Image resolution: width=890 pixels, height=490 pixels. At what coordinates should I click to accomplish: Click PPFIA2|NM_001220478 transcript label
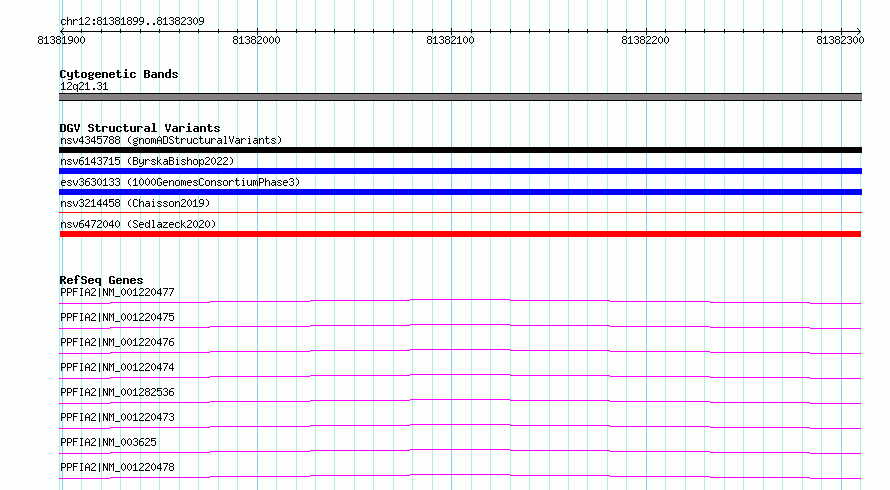point(117,467)
